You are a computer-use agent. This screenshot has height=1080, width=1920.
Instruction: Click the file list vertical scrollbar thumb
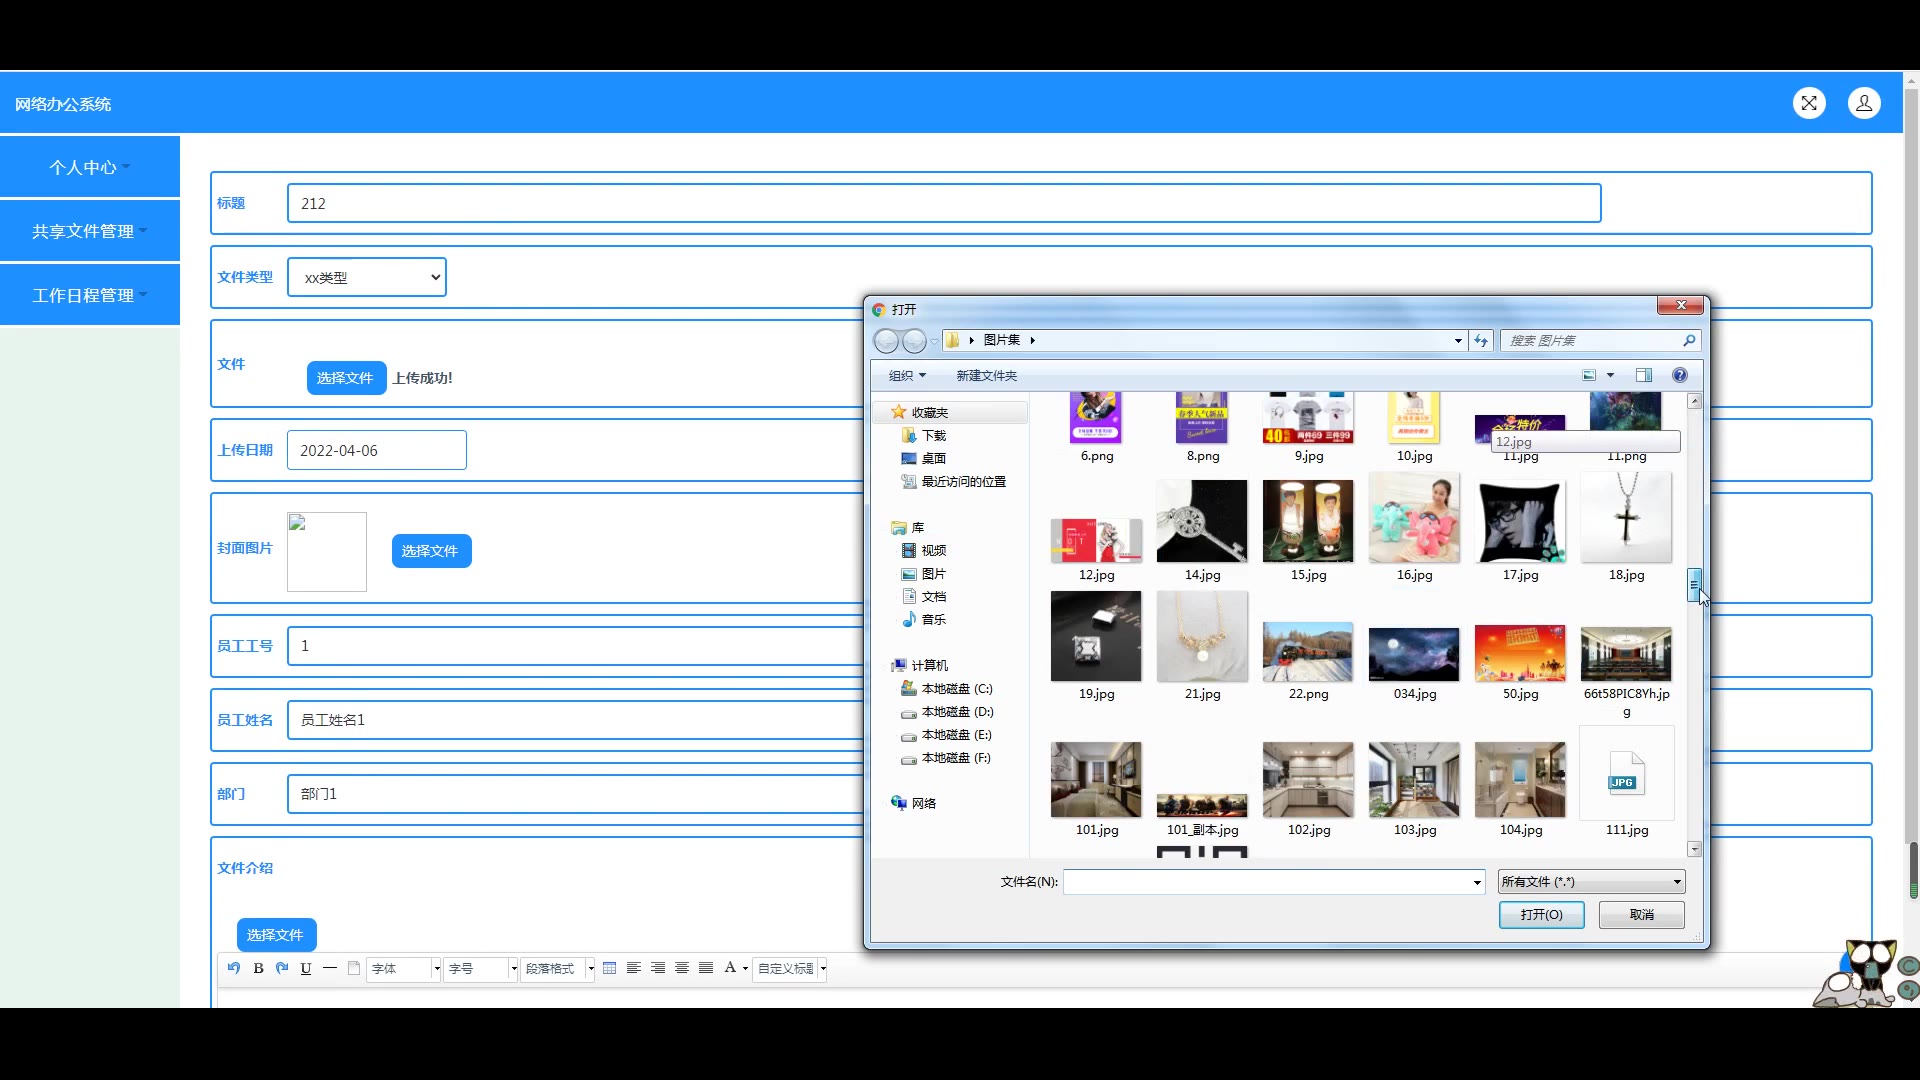1694,585
